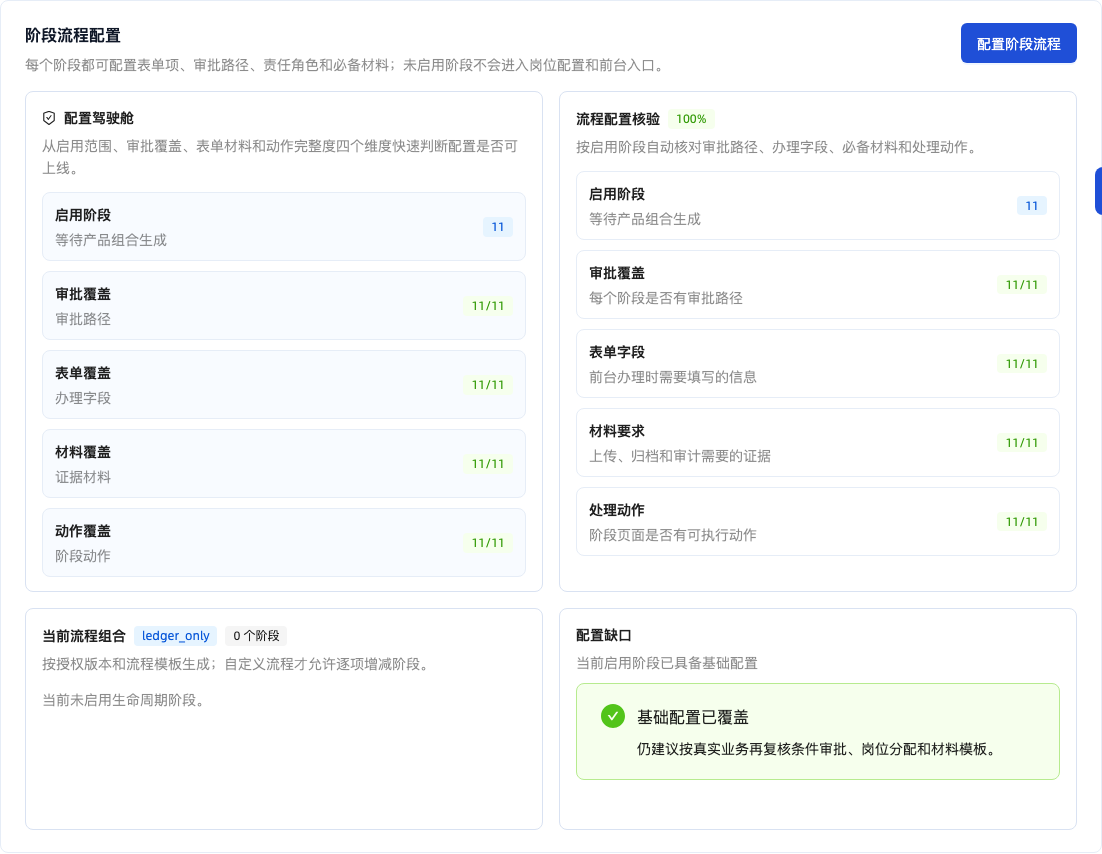Click the 11 badge in 流程配置核验 启用阶段

[1032, 206]
